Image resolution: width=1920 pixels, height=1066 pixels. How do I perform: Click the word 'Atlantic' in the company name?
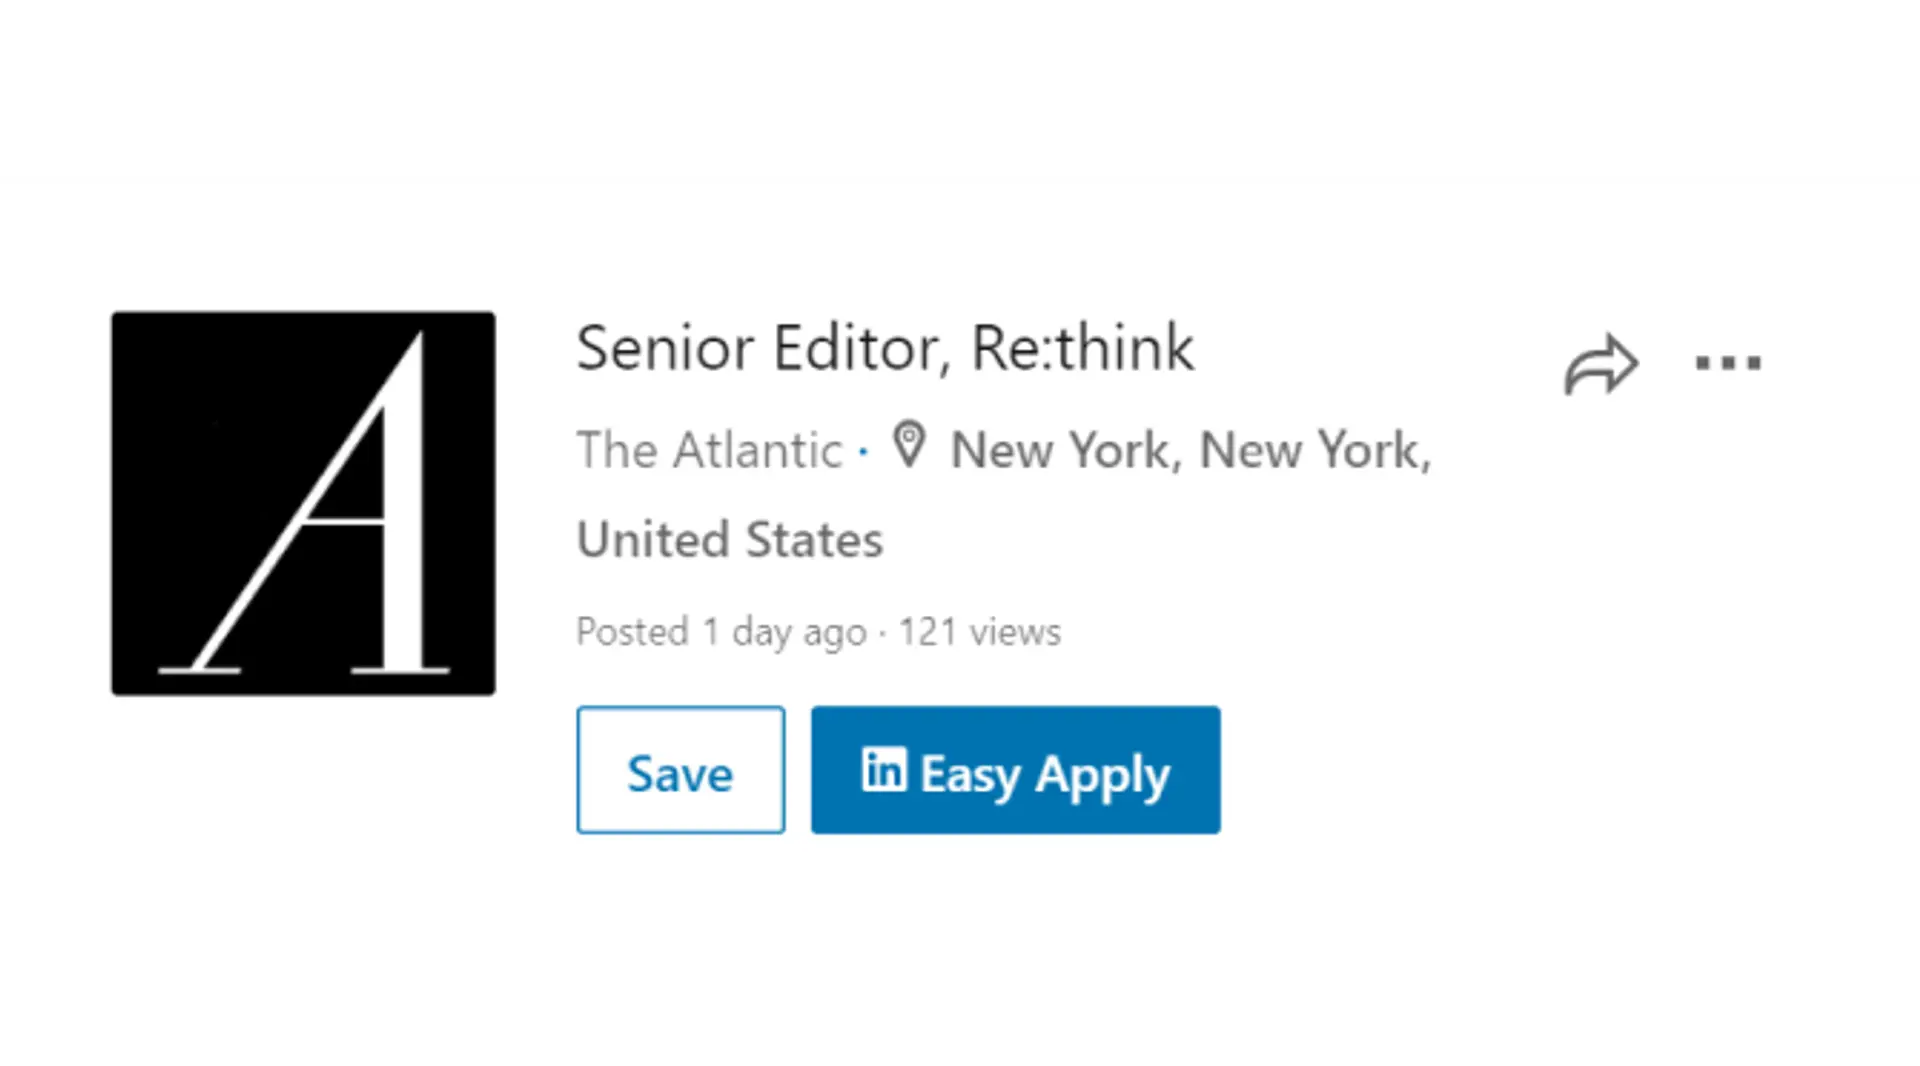click(757, 450)
